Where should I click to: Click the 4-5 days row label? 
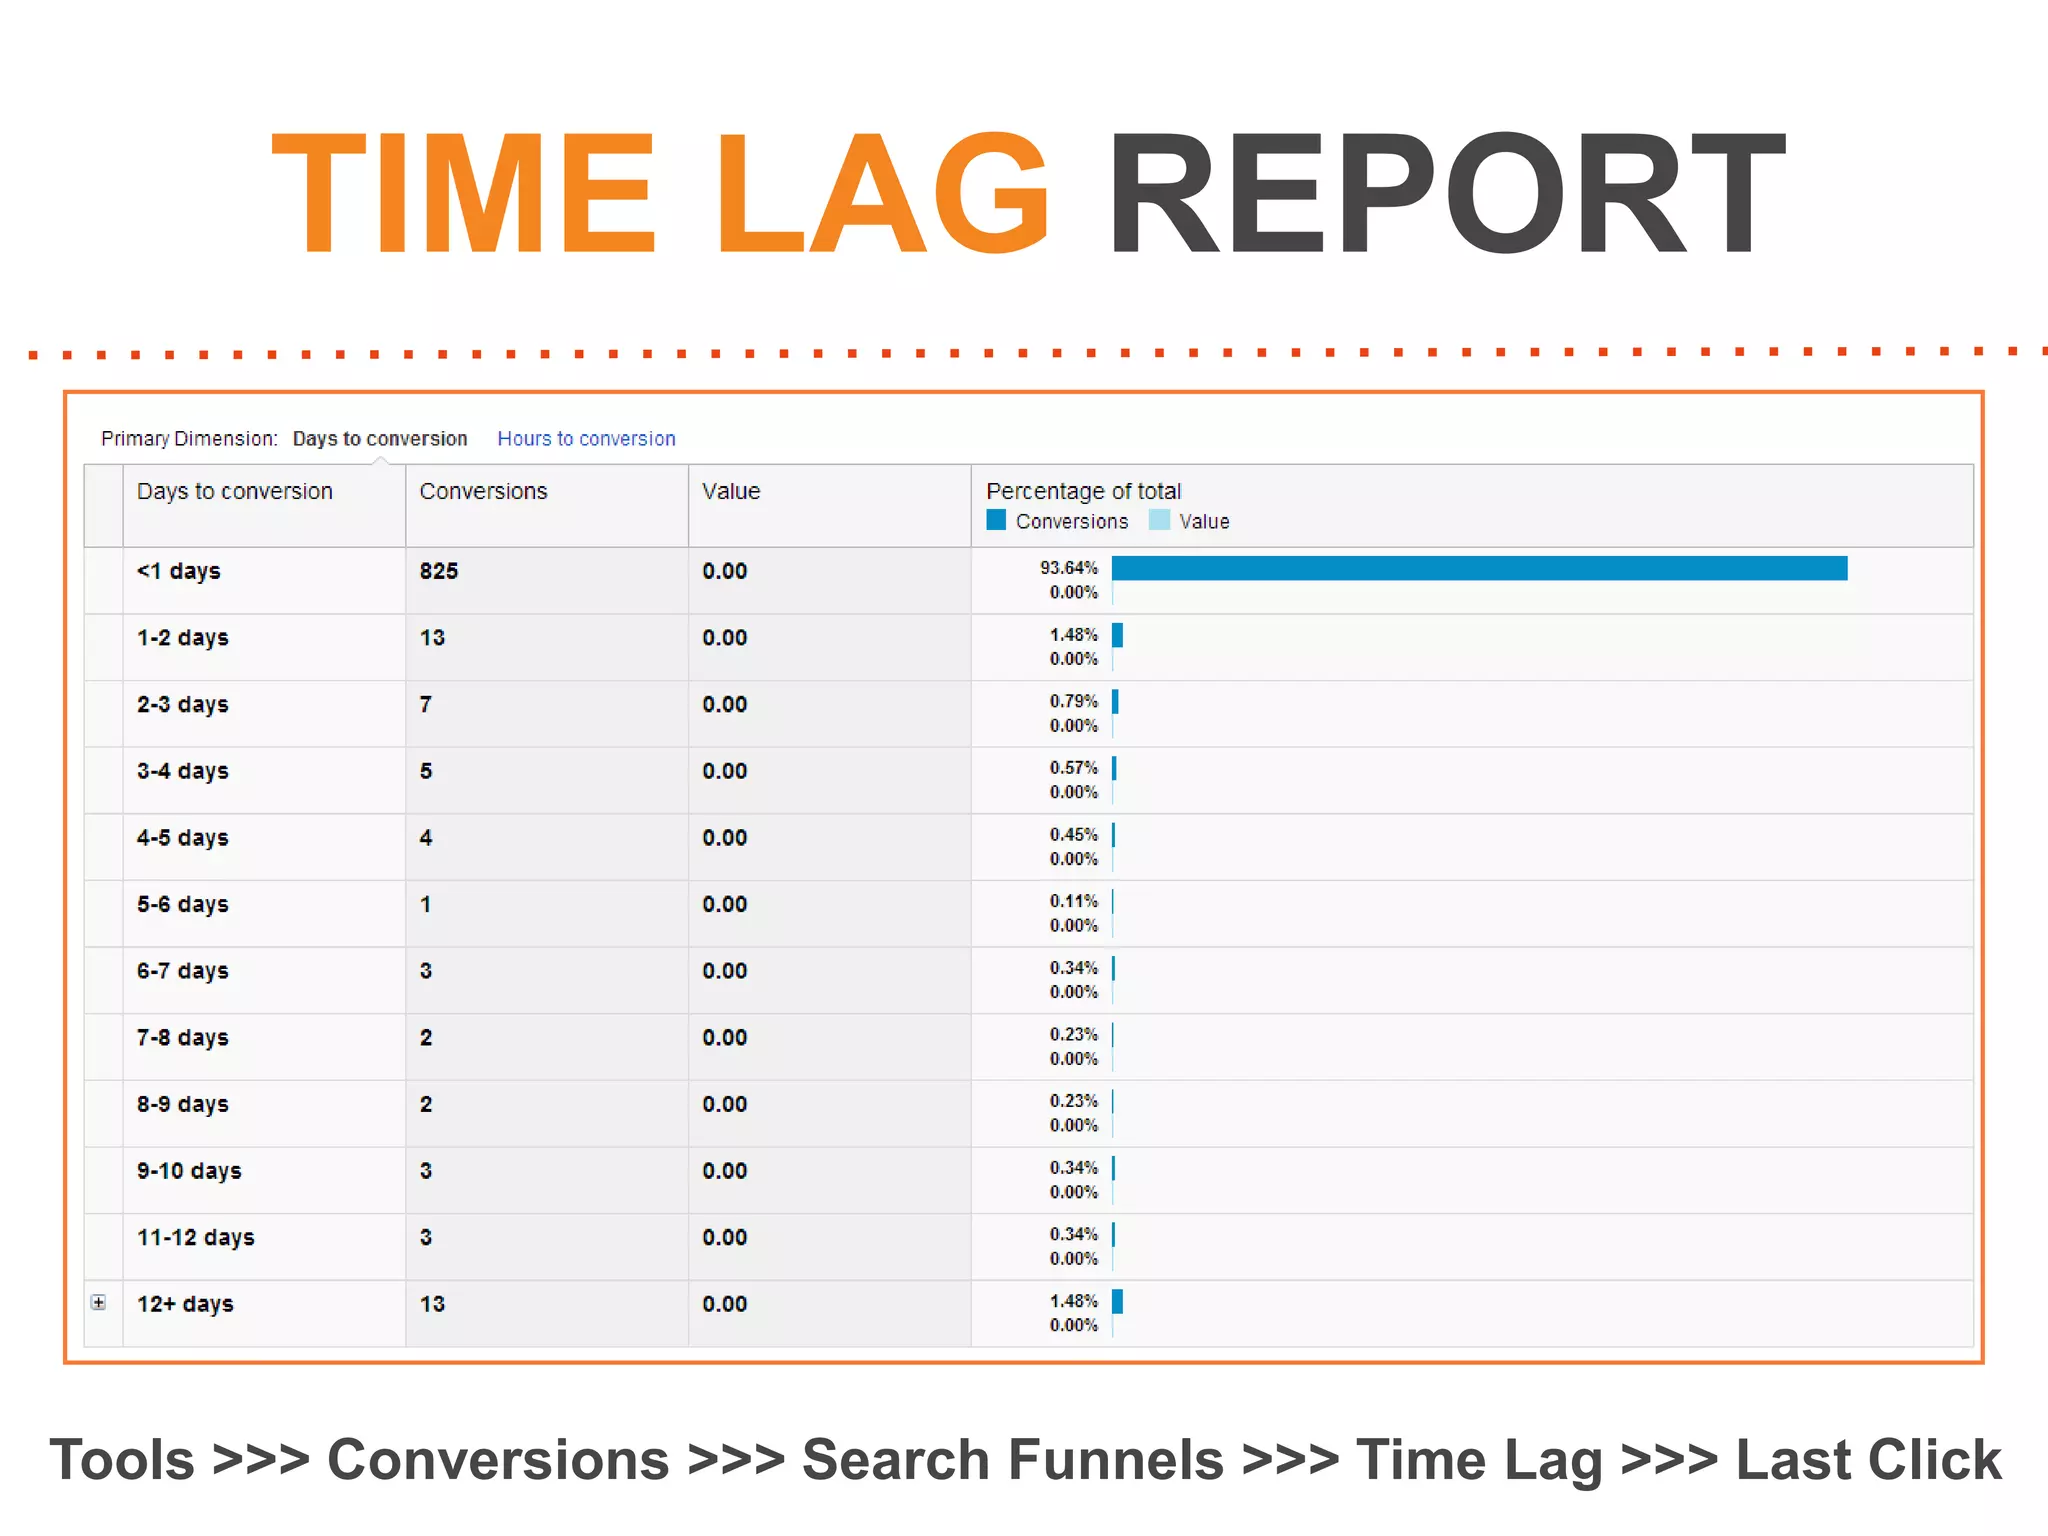pos(182,838)
